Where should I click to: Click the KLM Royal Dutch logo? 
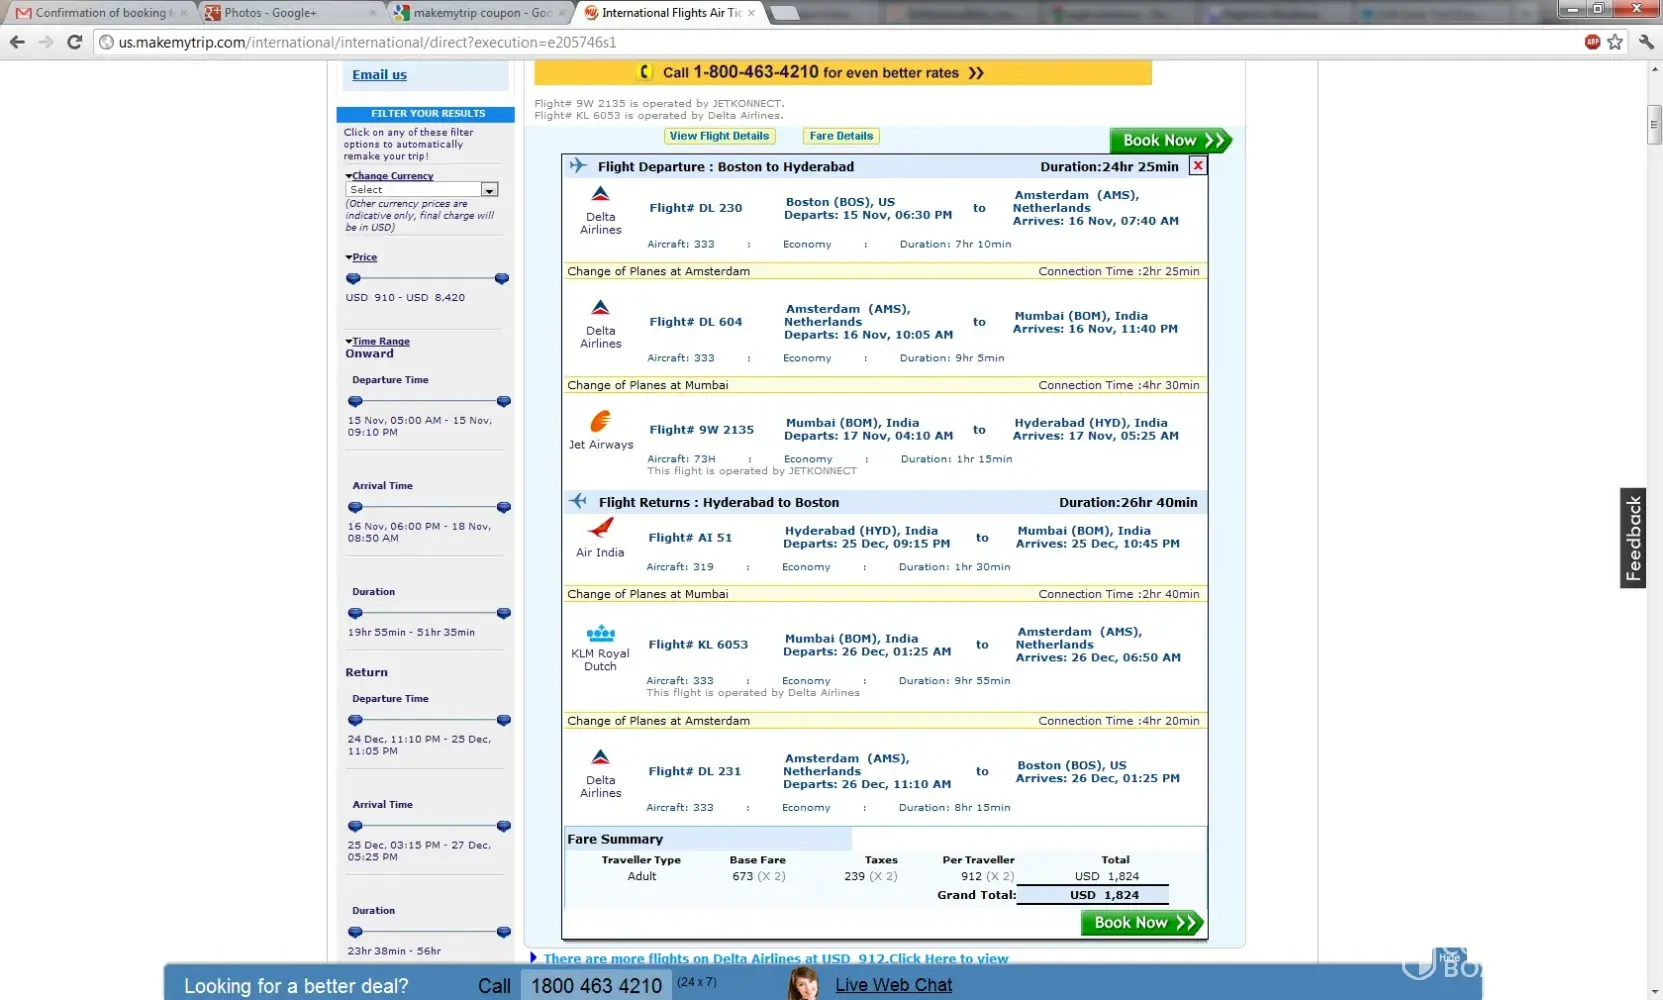[600, 634]
